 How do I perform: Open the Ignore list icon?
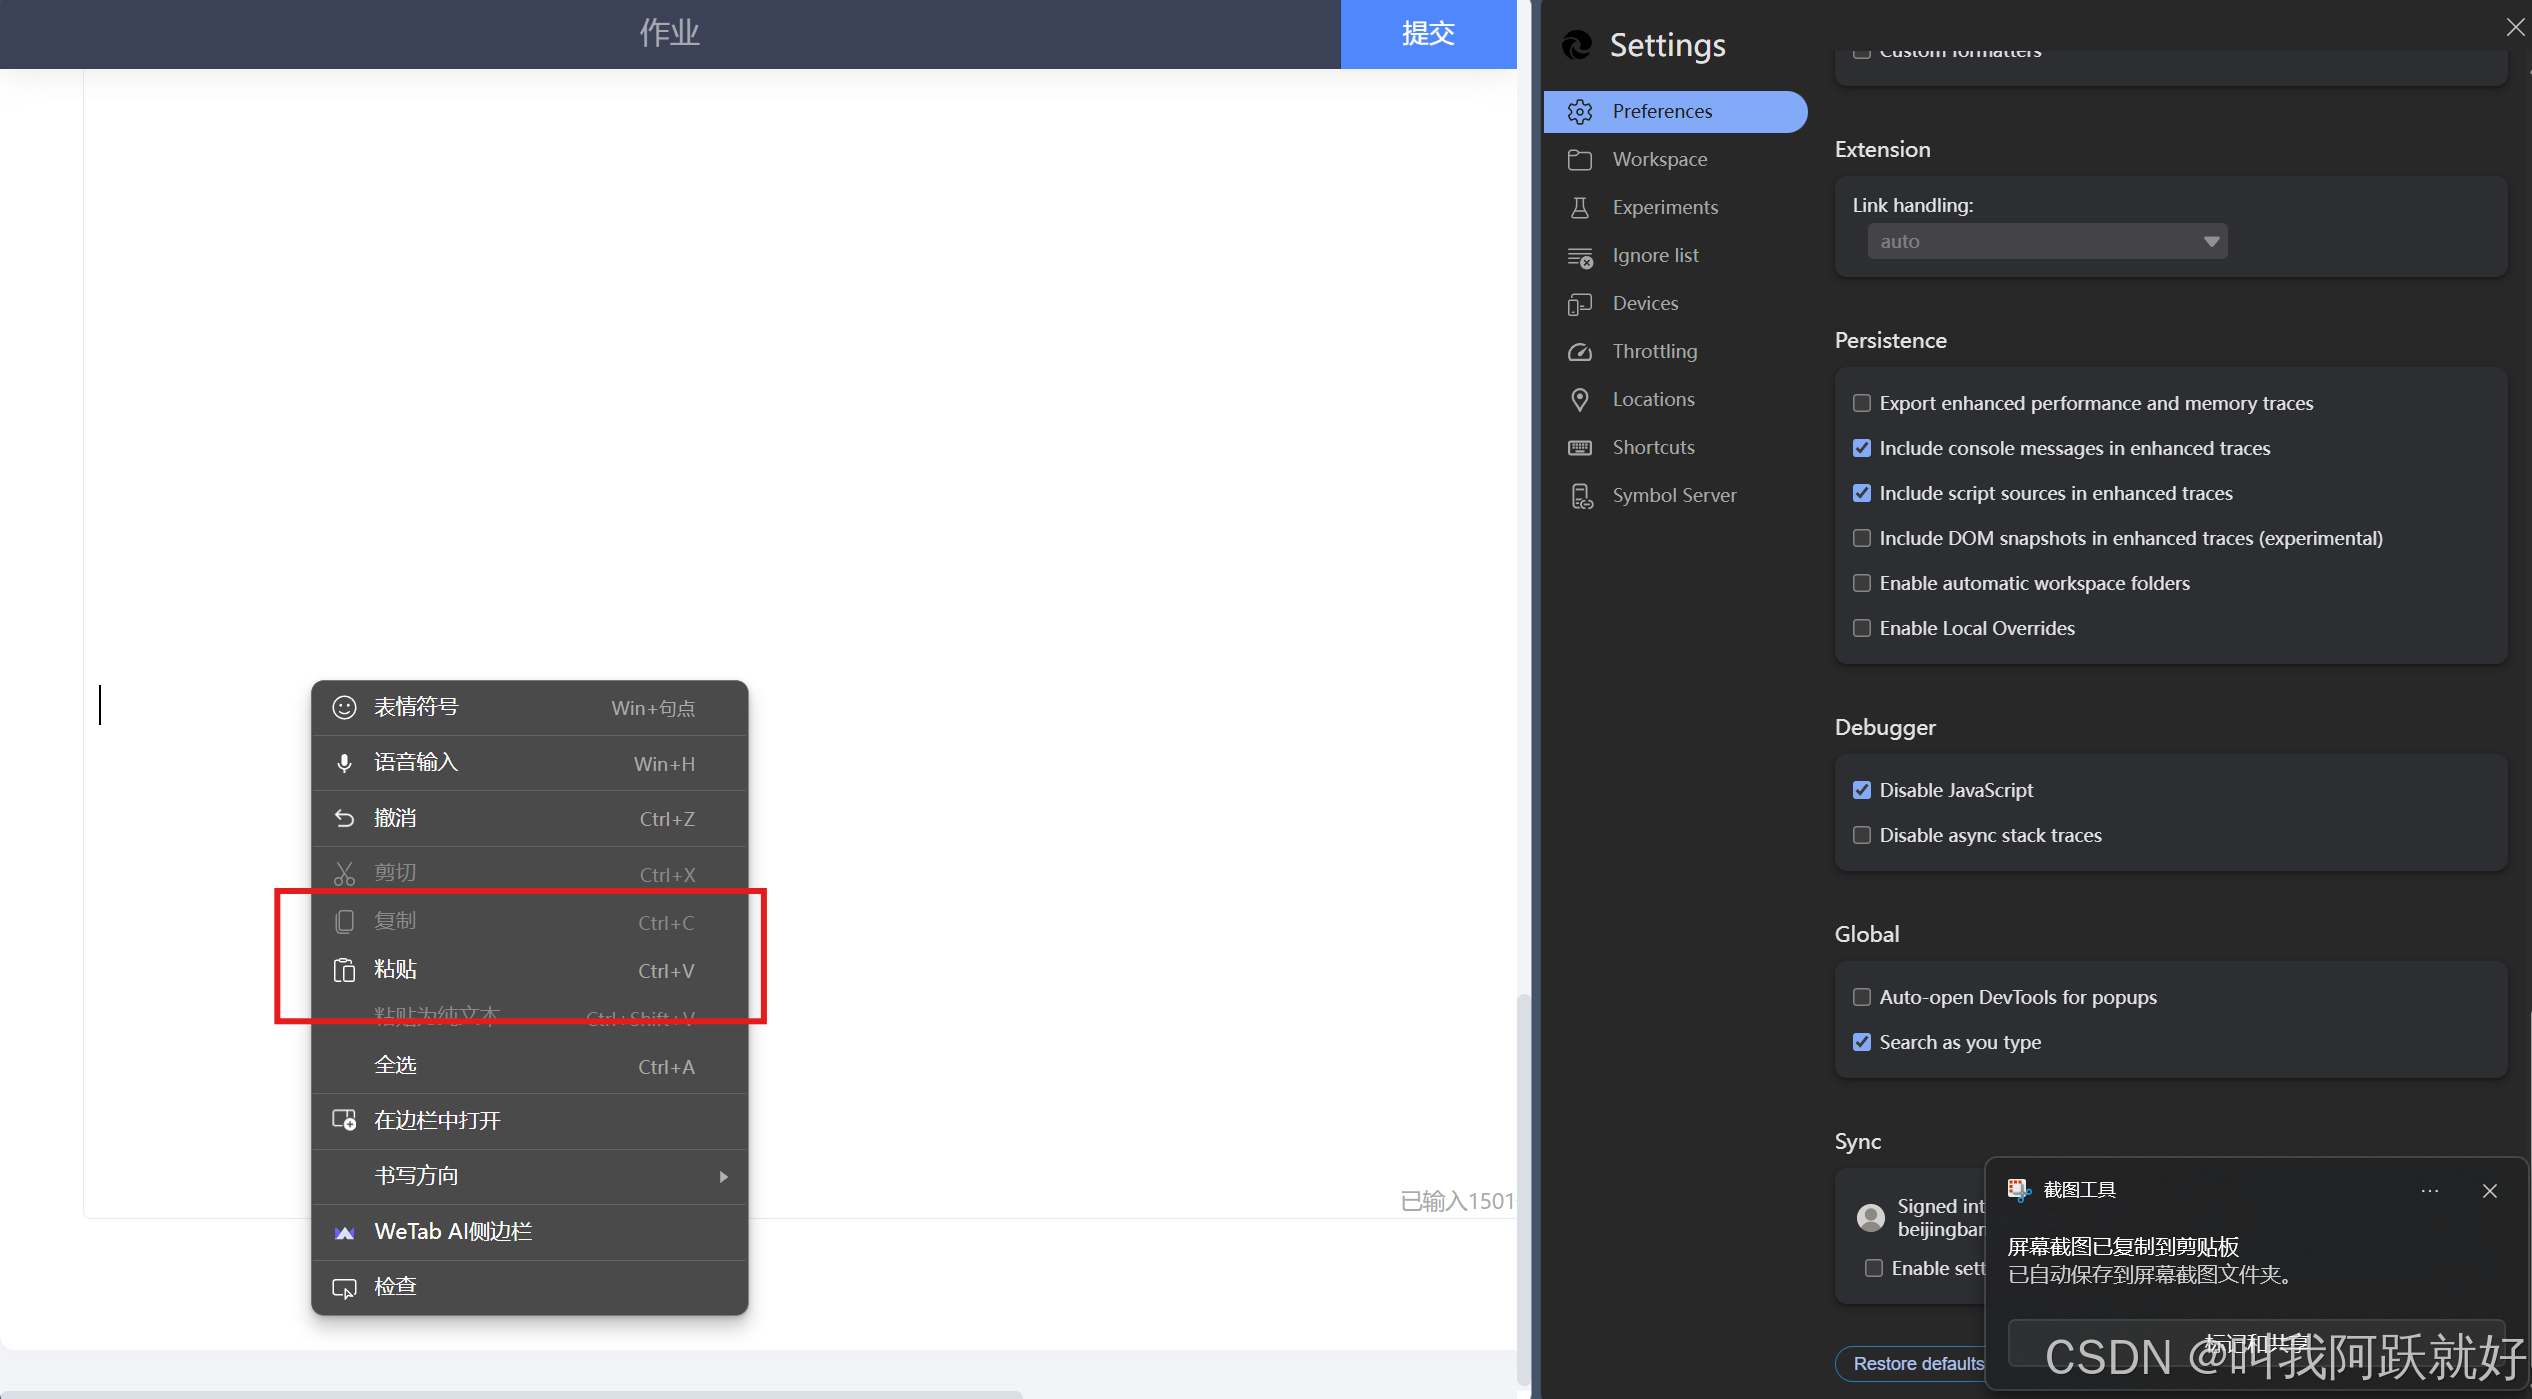tap(1580, 257)
